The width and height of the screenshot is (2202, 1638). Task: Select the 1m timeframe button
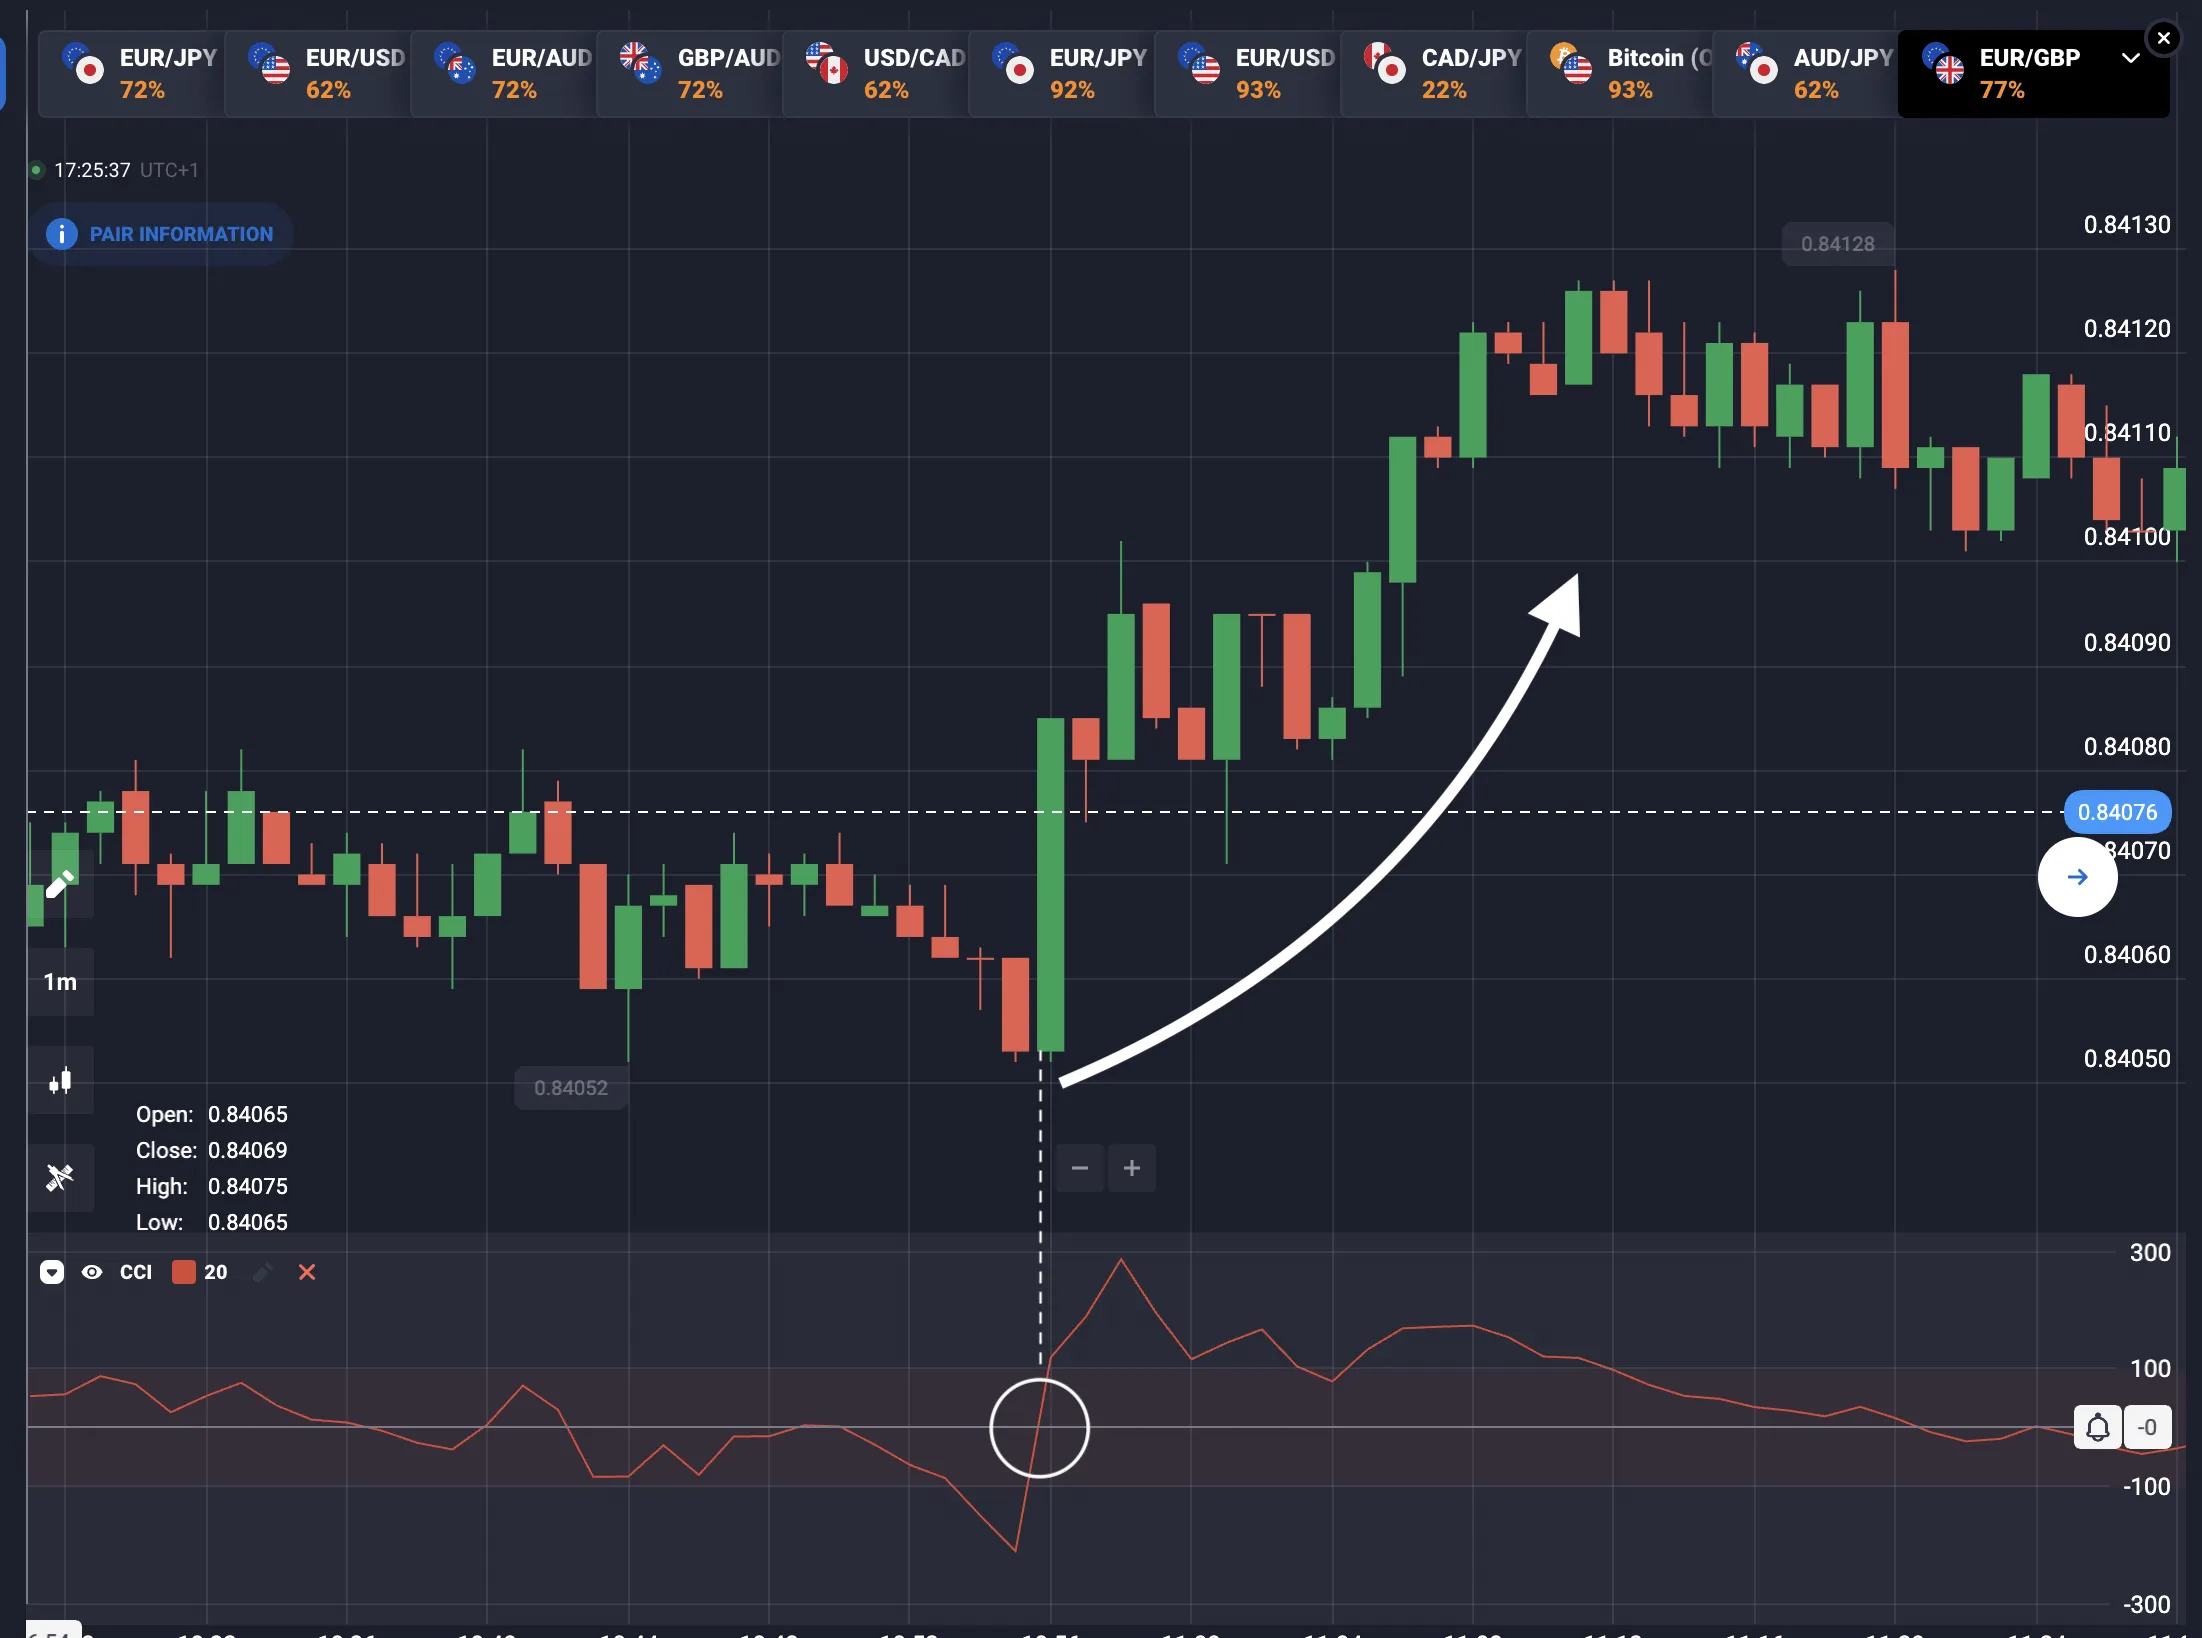[60, 982]
